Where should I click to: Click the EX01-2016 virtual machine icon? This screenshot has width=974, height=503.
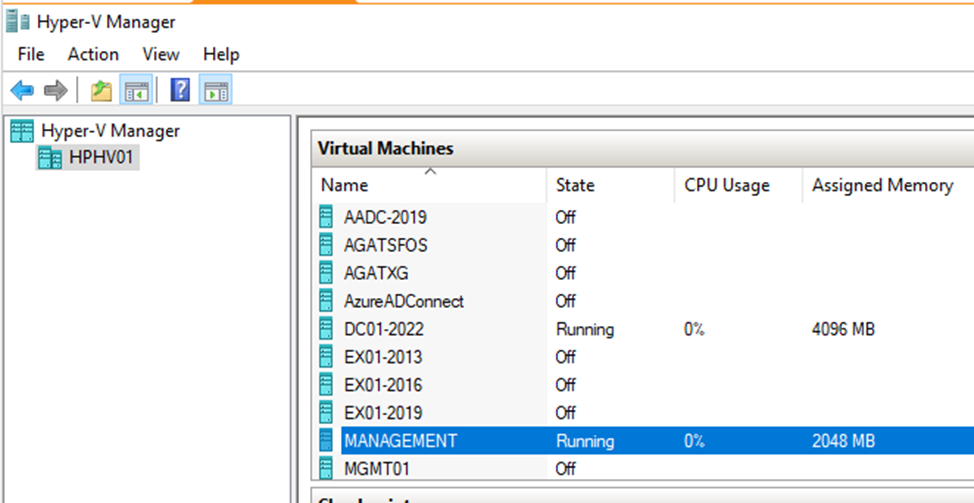[326, 385]
